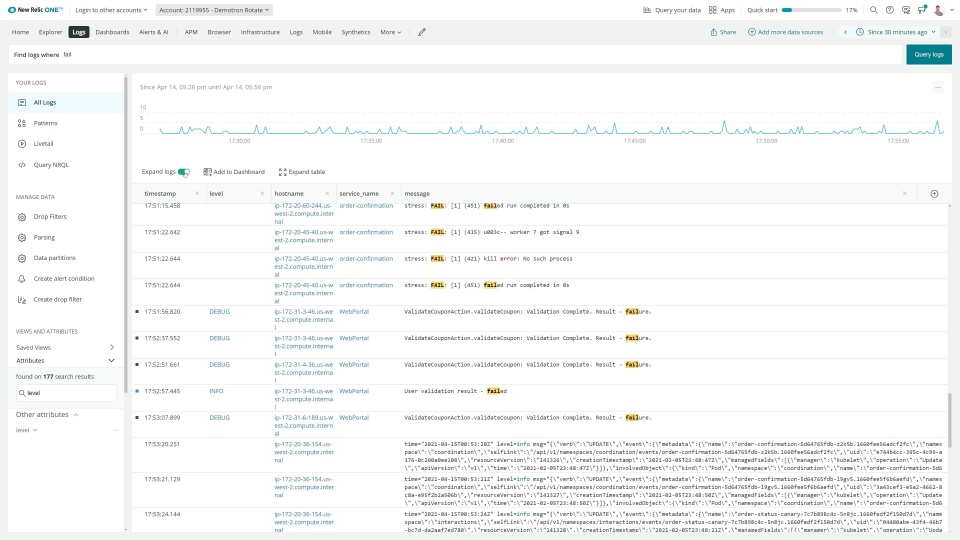Image resolution: width=960 pixels, height=540 pixels.
Task: Go to next time range arrow
Action: point(945,32)
